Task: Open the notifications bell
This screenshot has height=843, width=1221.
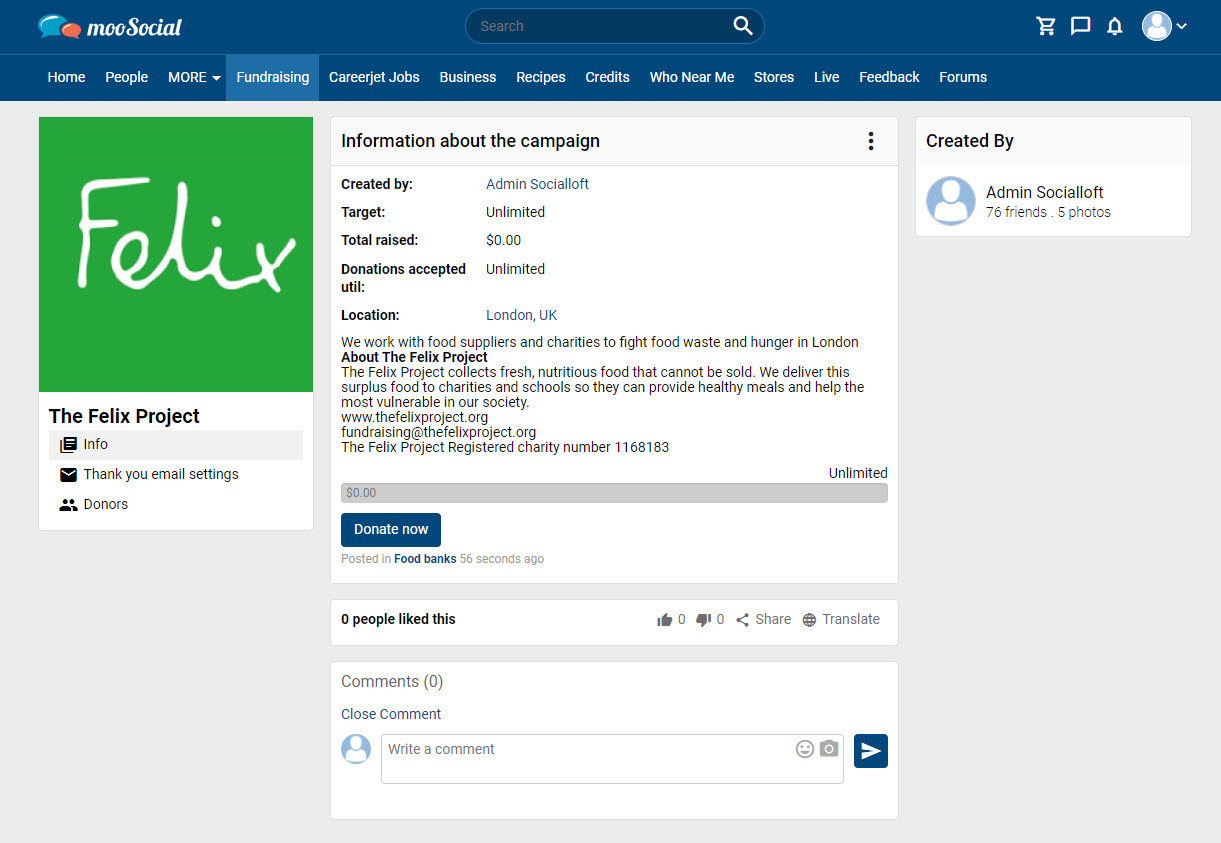Action: coord(1115,26)
